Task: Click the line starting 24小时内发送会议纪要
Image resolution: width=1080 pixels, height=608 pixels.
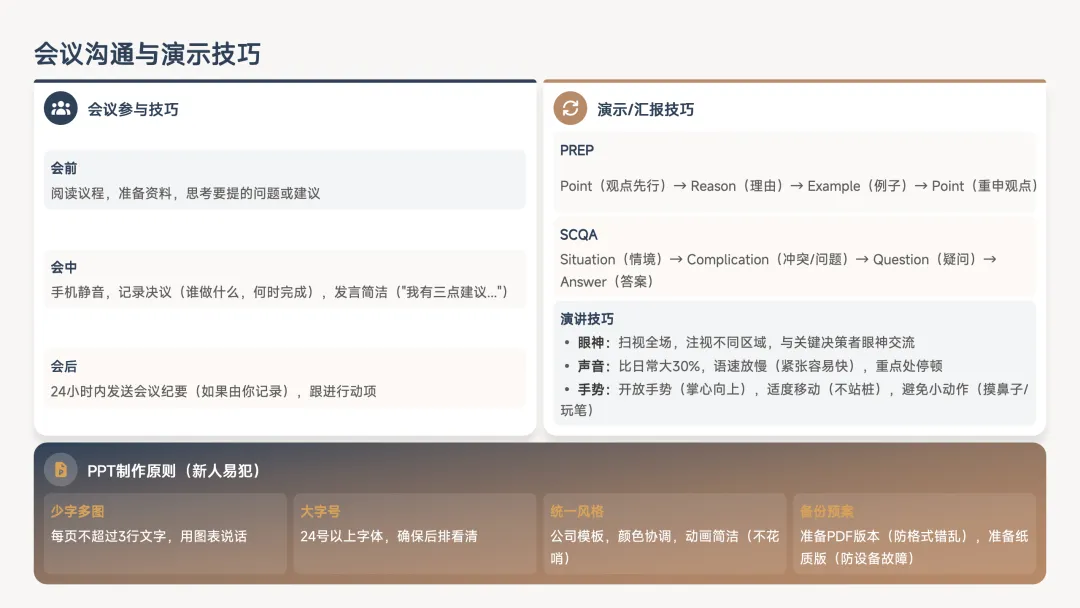Action: [214, 392]
